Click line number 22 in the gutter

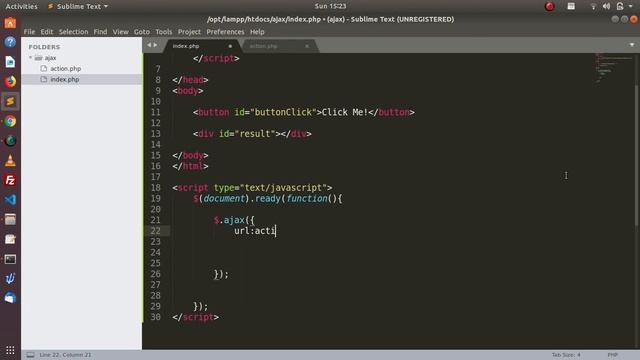[156, 231]
